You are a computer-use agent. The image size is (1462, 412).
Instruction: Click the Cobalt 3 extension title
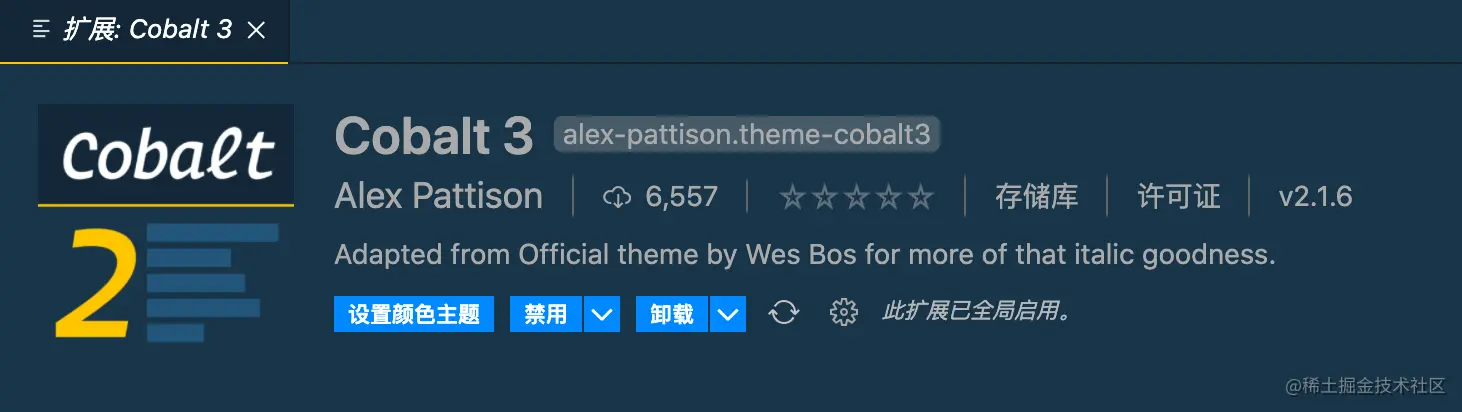pyautogui.click(x=434, y=136)
